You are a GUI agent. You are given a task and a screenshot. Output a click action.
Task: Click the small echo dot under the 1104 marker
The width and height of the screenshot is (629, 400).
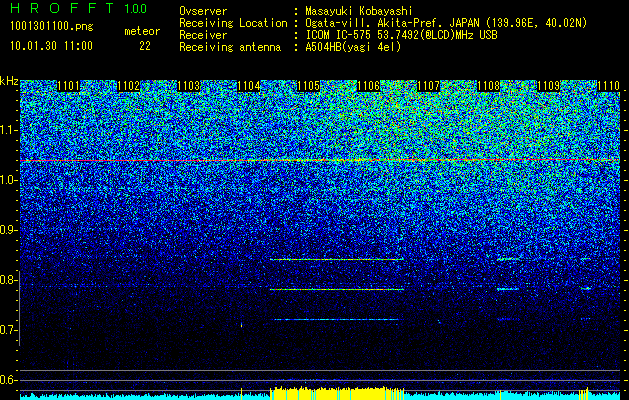coord(241,325)
